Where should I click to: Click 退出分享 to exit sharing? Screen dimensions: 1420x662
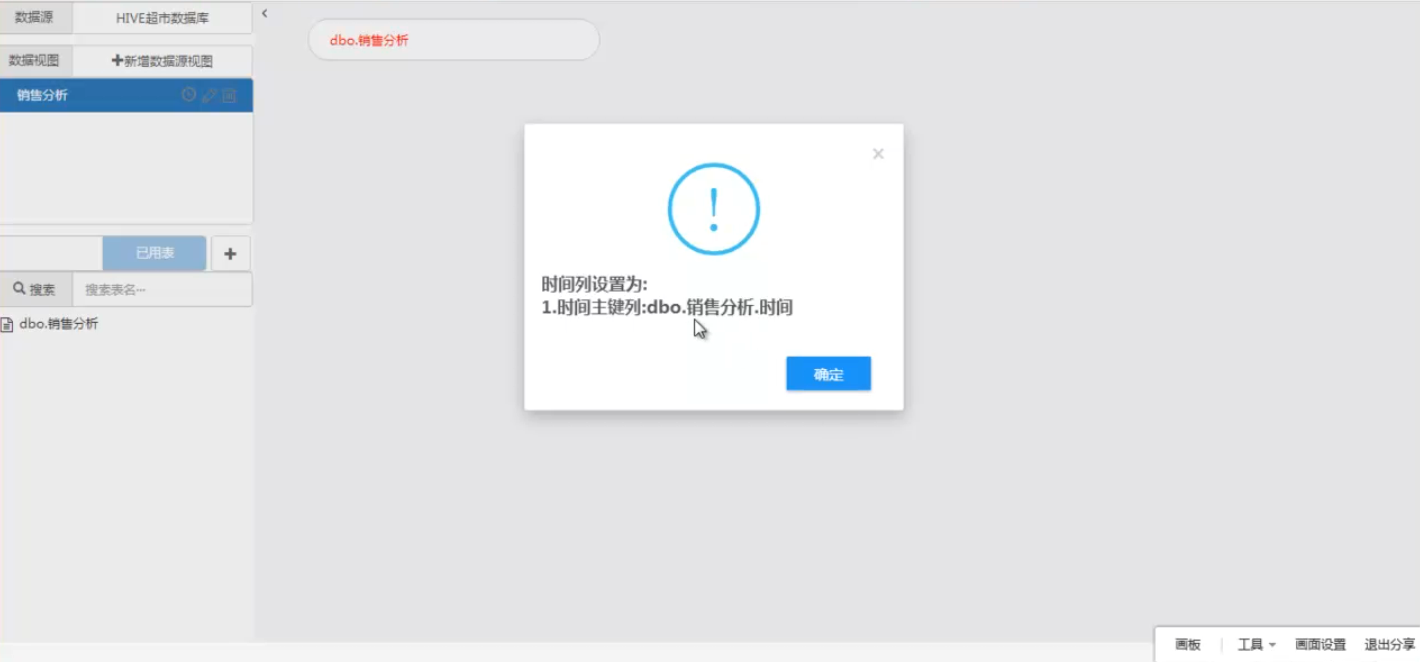1390,645
